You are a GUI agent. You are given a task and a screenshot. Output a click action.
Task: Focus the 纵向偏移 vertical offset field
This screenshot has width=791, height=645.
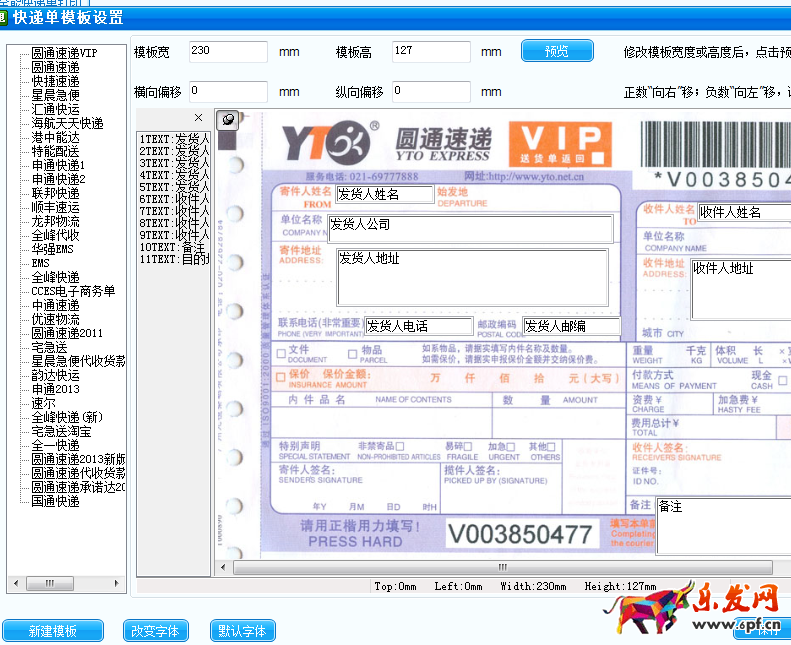coord(431,92)
